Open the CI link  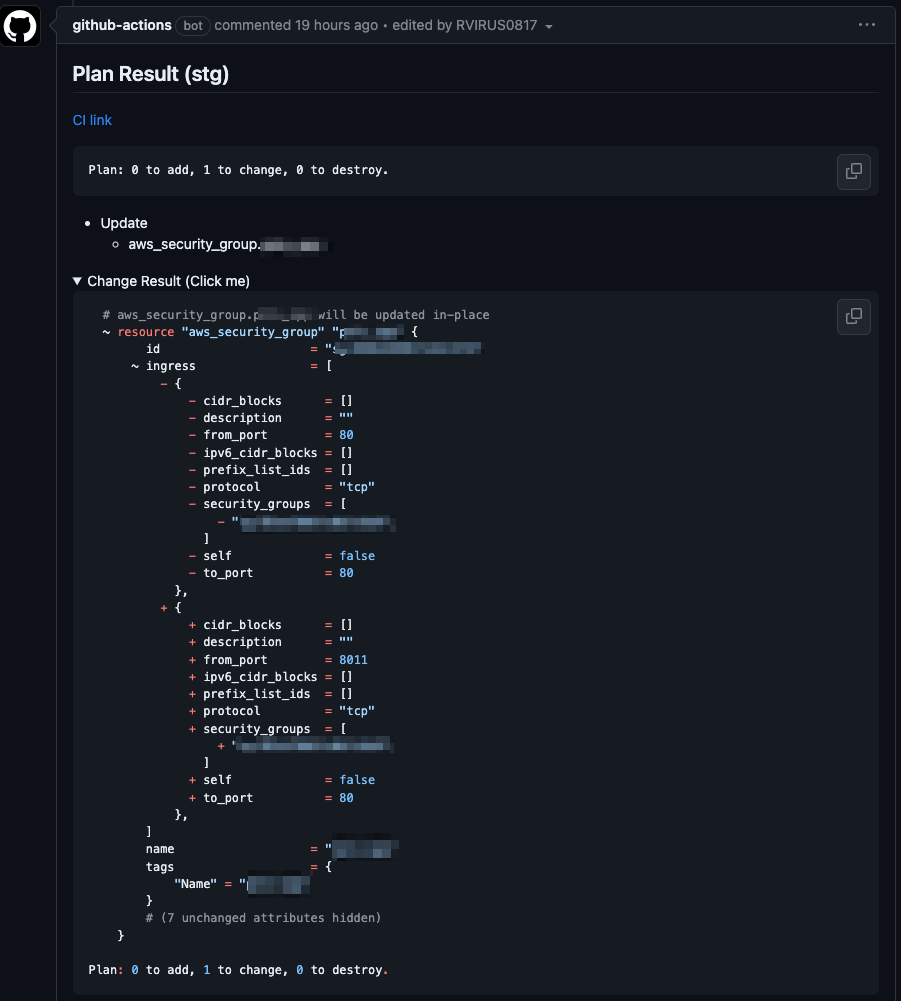point(92,120)
